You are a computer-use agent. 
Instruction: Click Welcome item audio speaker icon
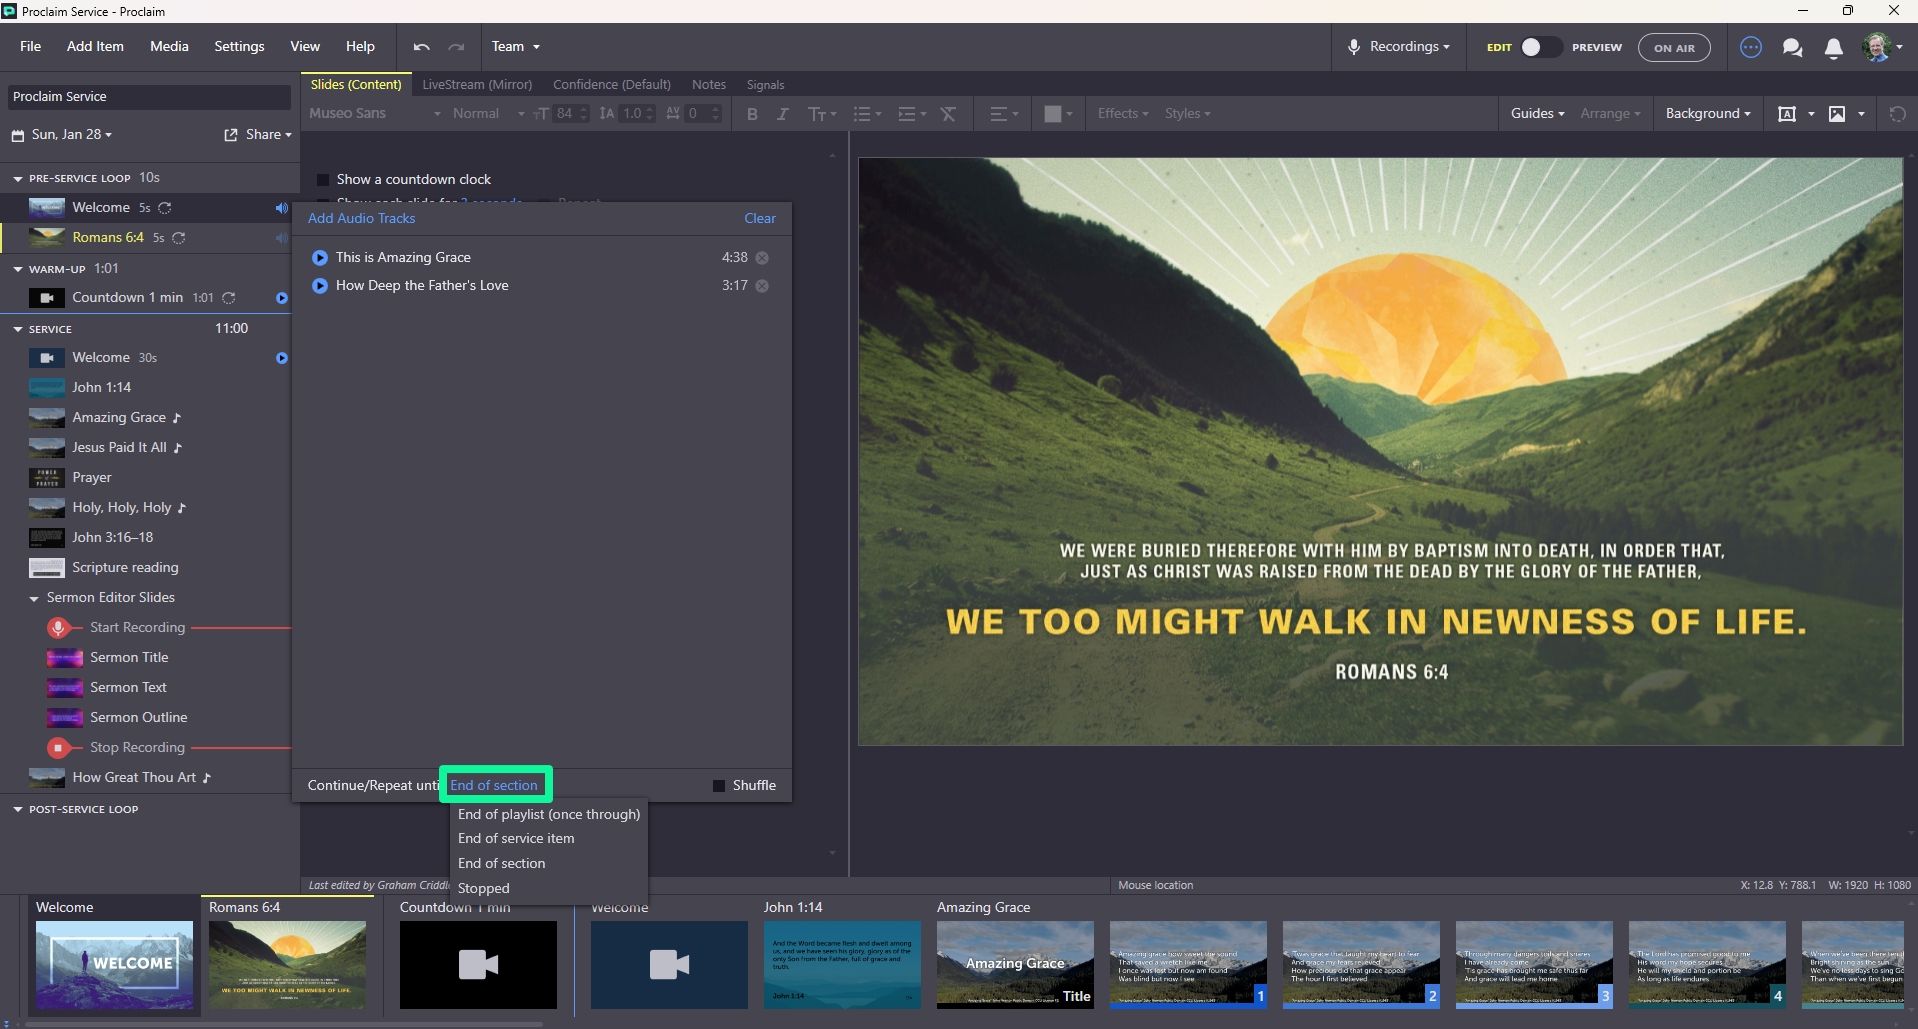[x=281, y=208]
